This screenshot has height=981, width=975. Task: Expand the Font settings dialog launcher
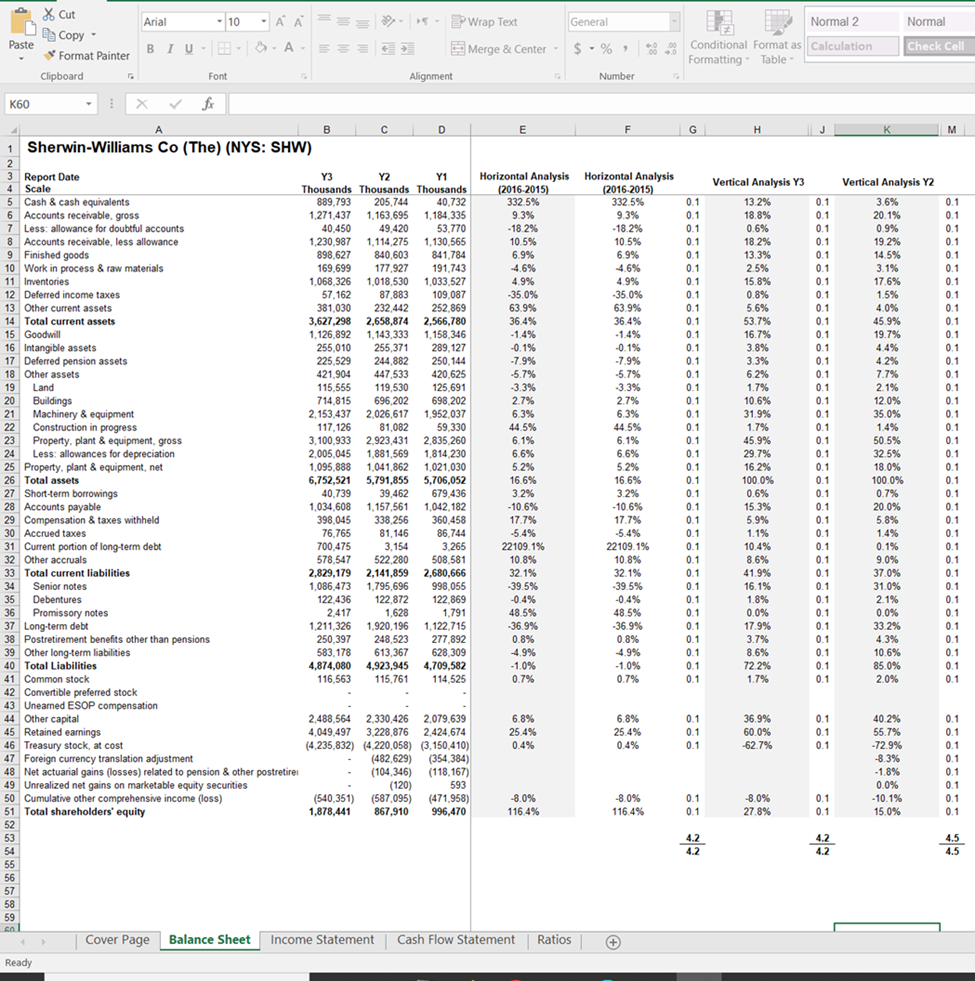tap(304, 76)
